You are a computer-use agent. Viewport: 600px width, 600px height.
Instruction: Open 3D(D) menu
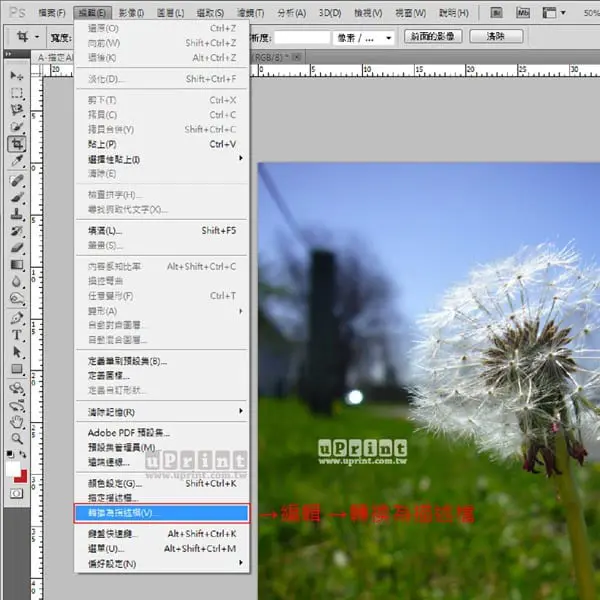tap(330, 13)
